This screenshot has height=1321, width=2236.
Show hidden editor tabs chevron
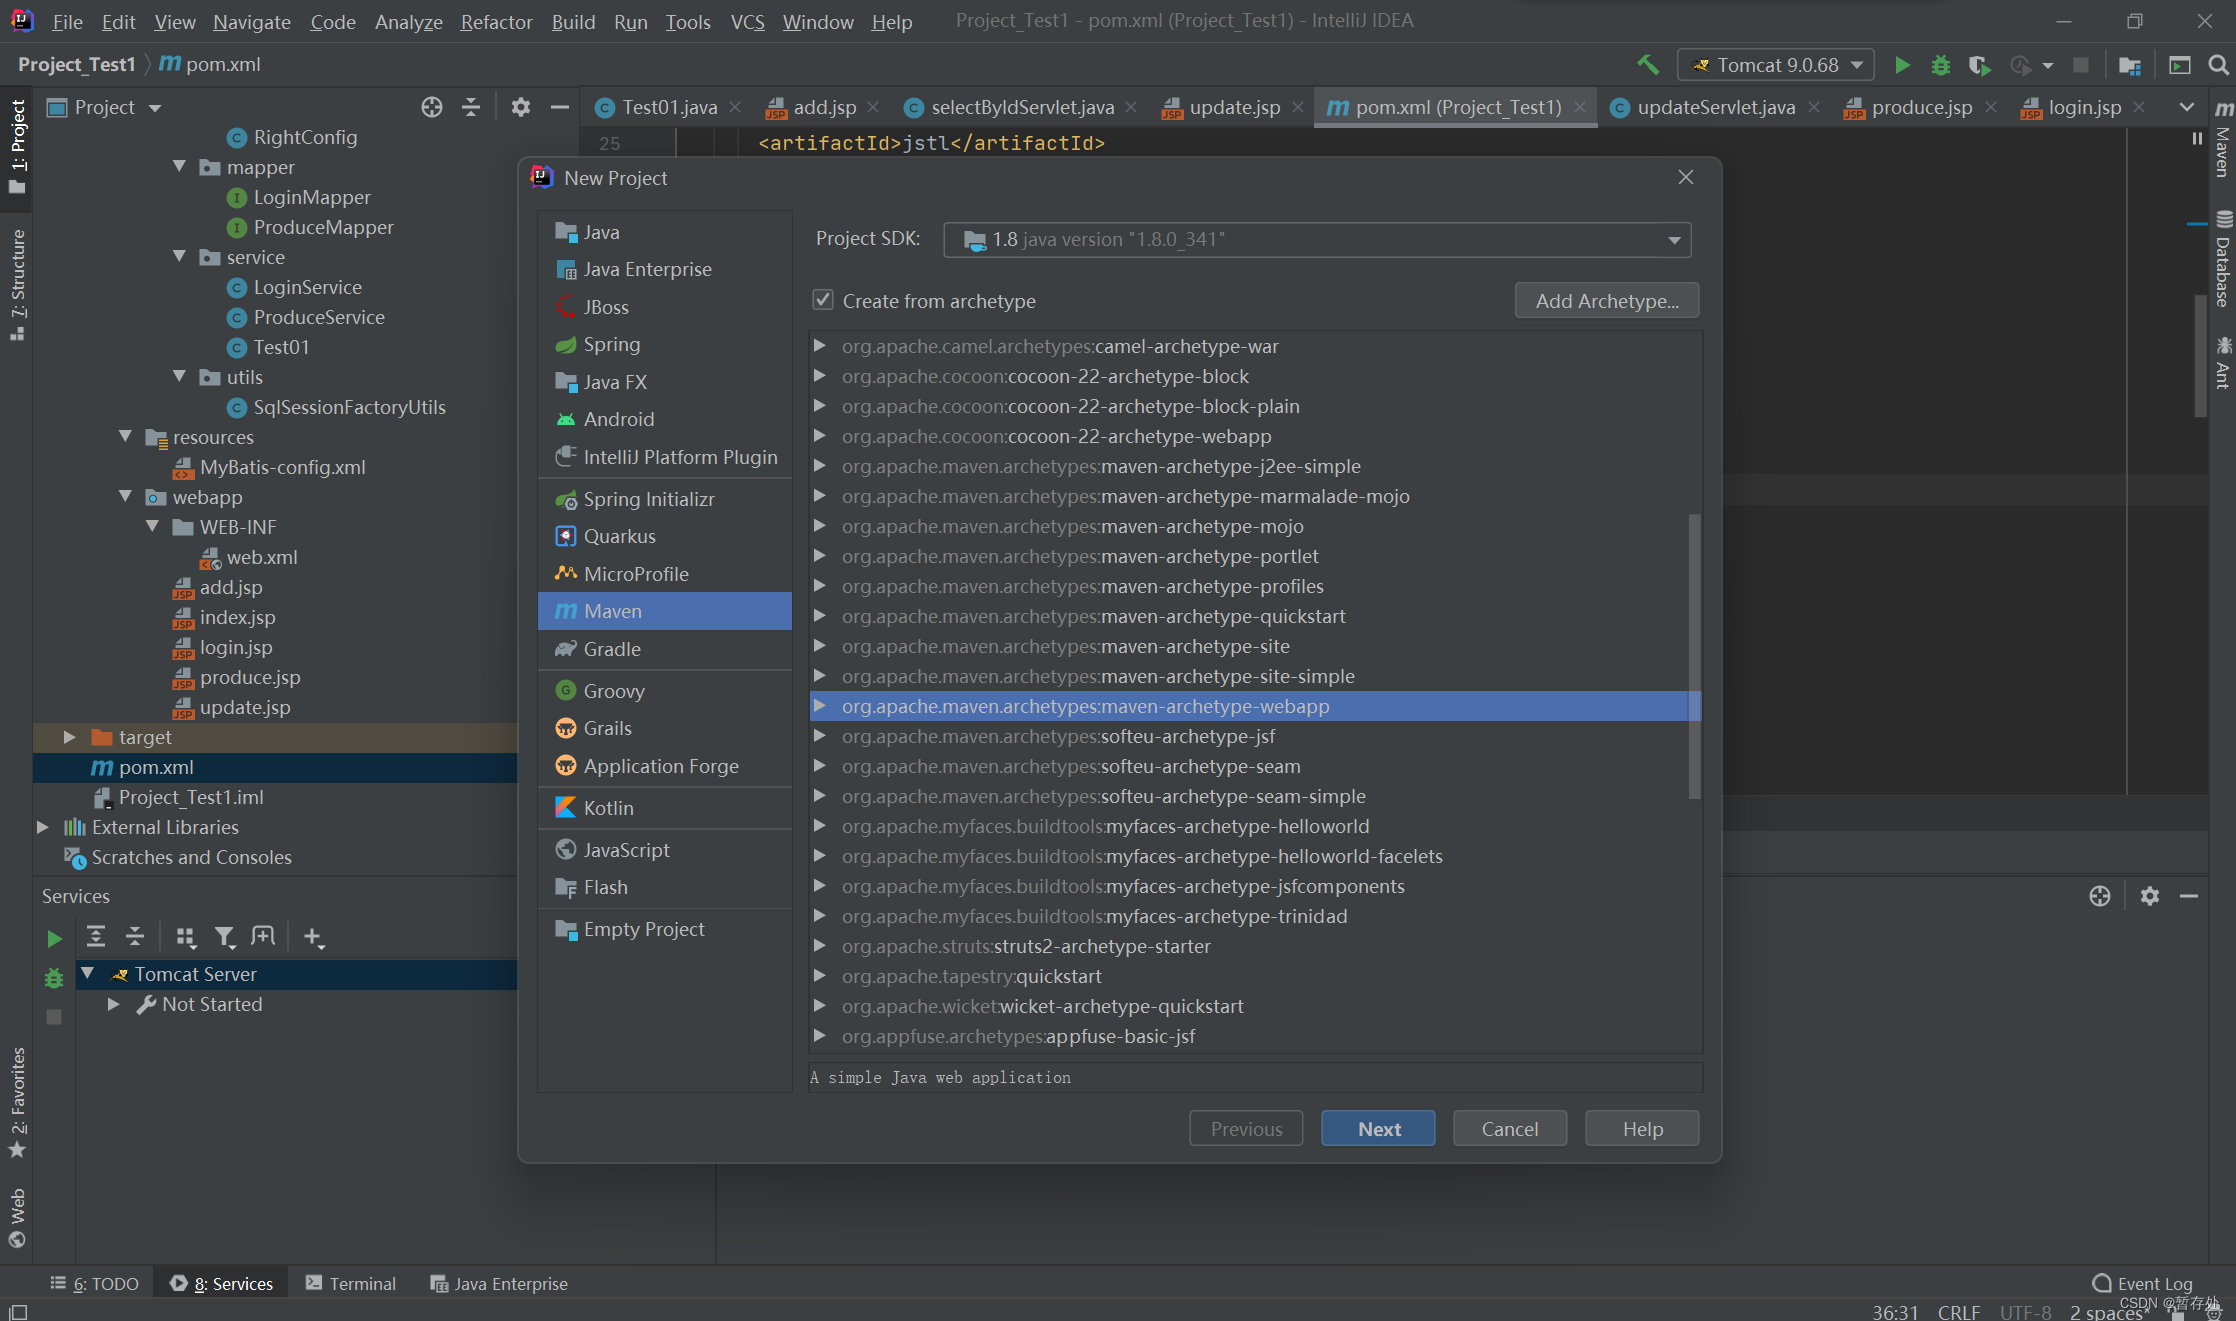[2187, 107]
